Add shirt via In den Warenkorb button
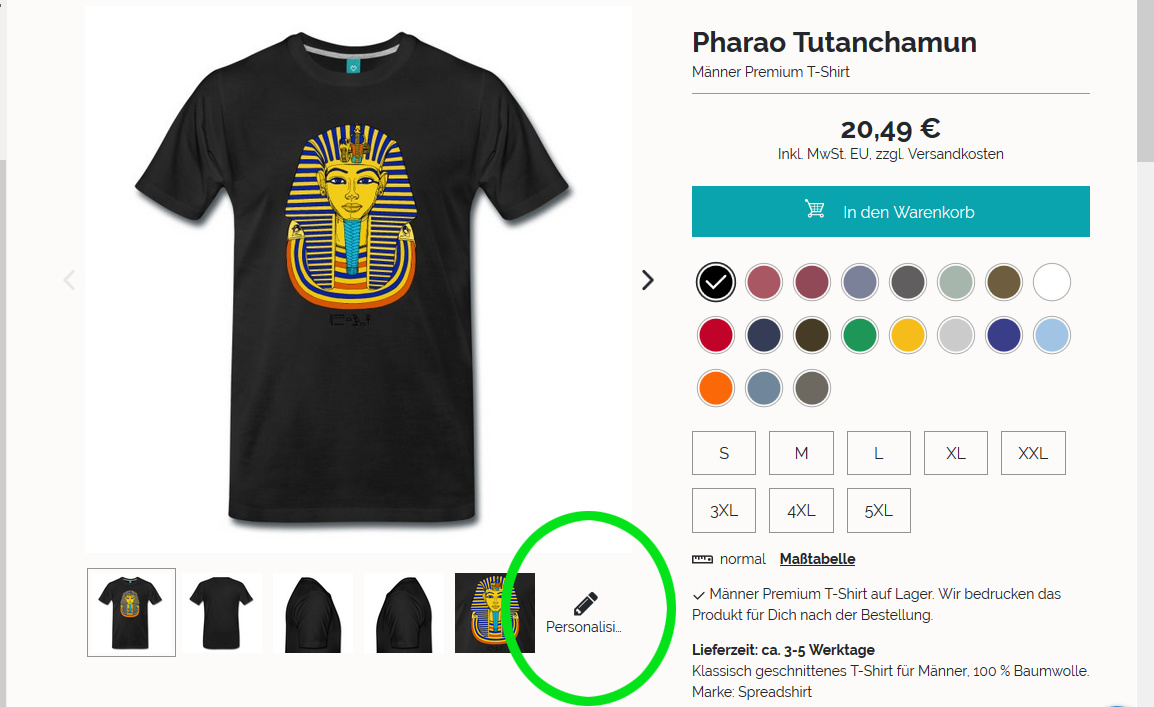1154x707 pixels. [891, 211]
